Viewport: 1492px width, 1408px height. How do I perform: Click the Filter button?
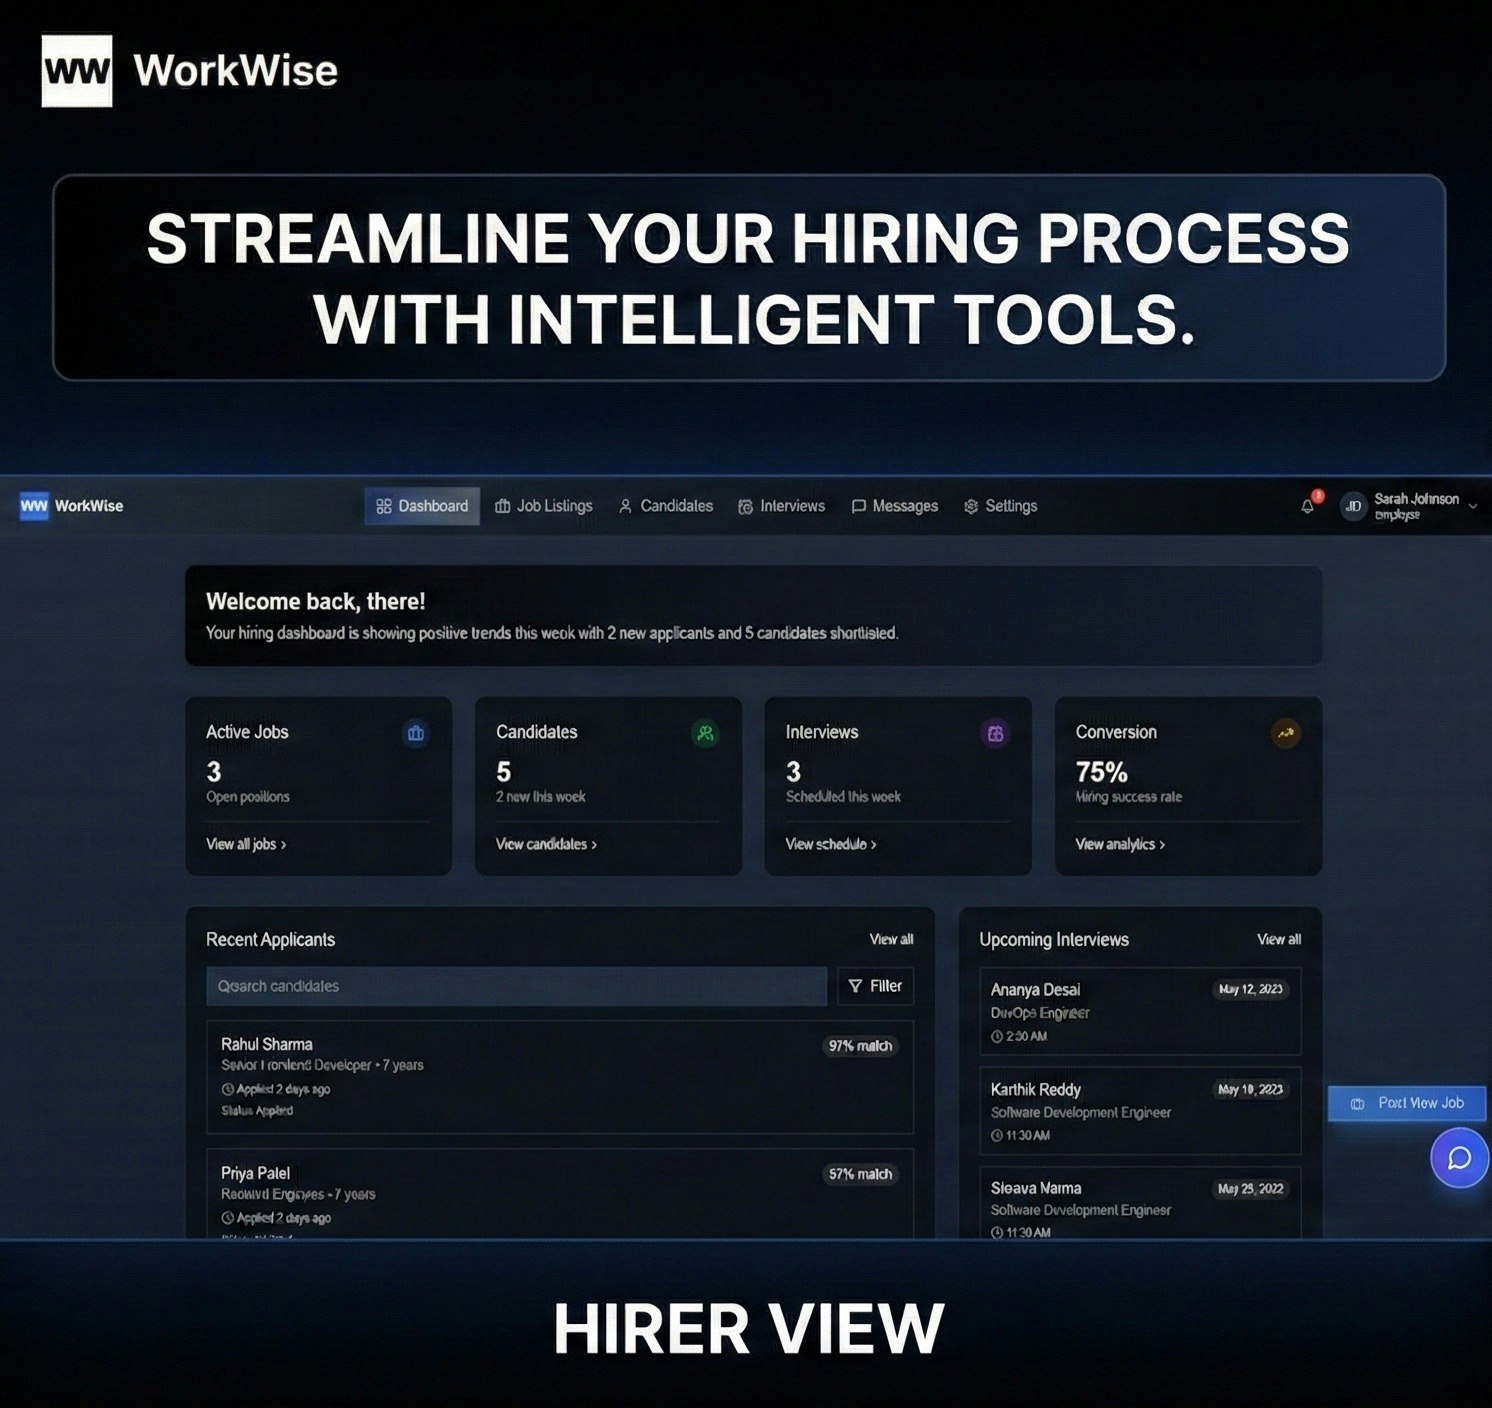click(875, 986)
